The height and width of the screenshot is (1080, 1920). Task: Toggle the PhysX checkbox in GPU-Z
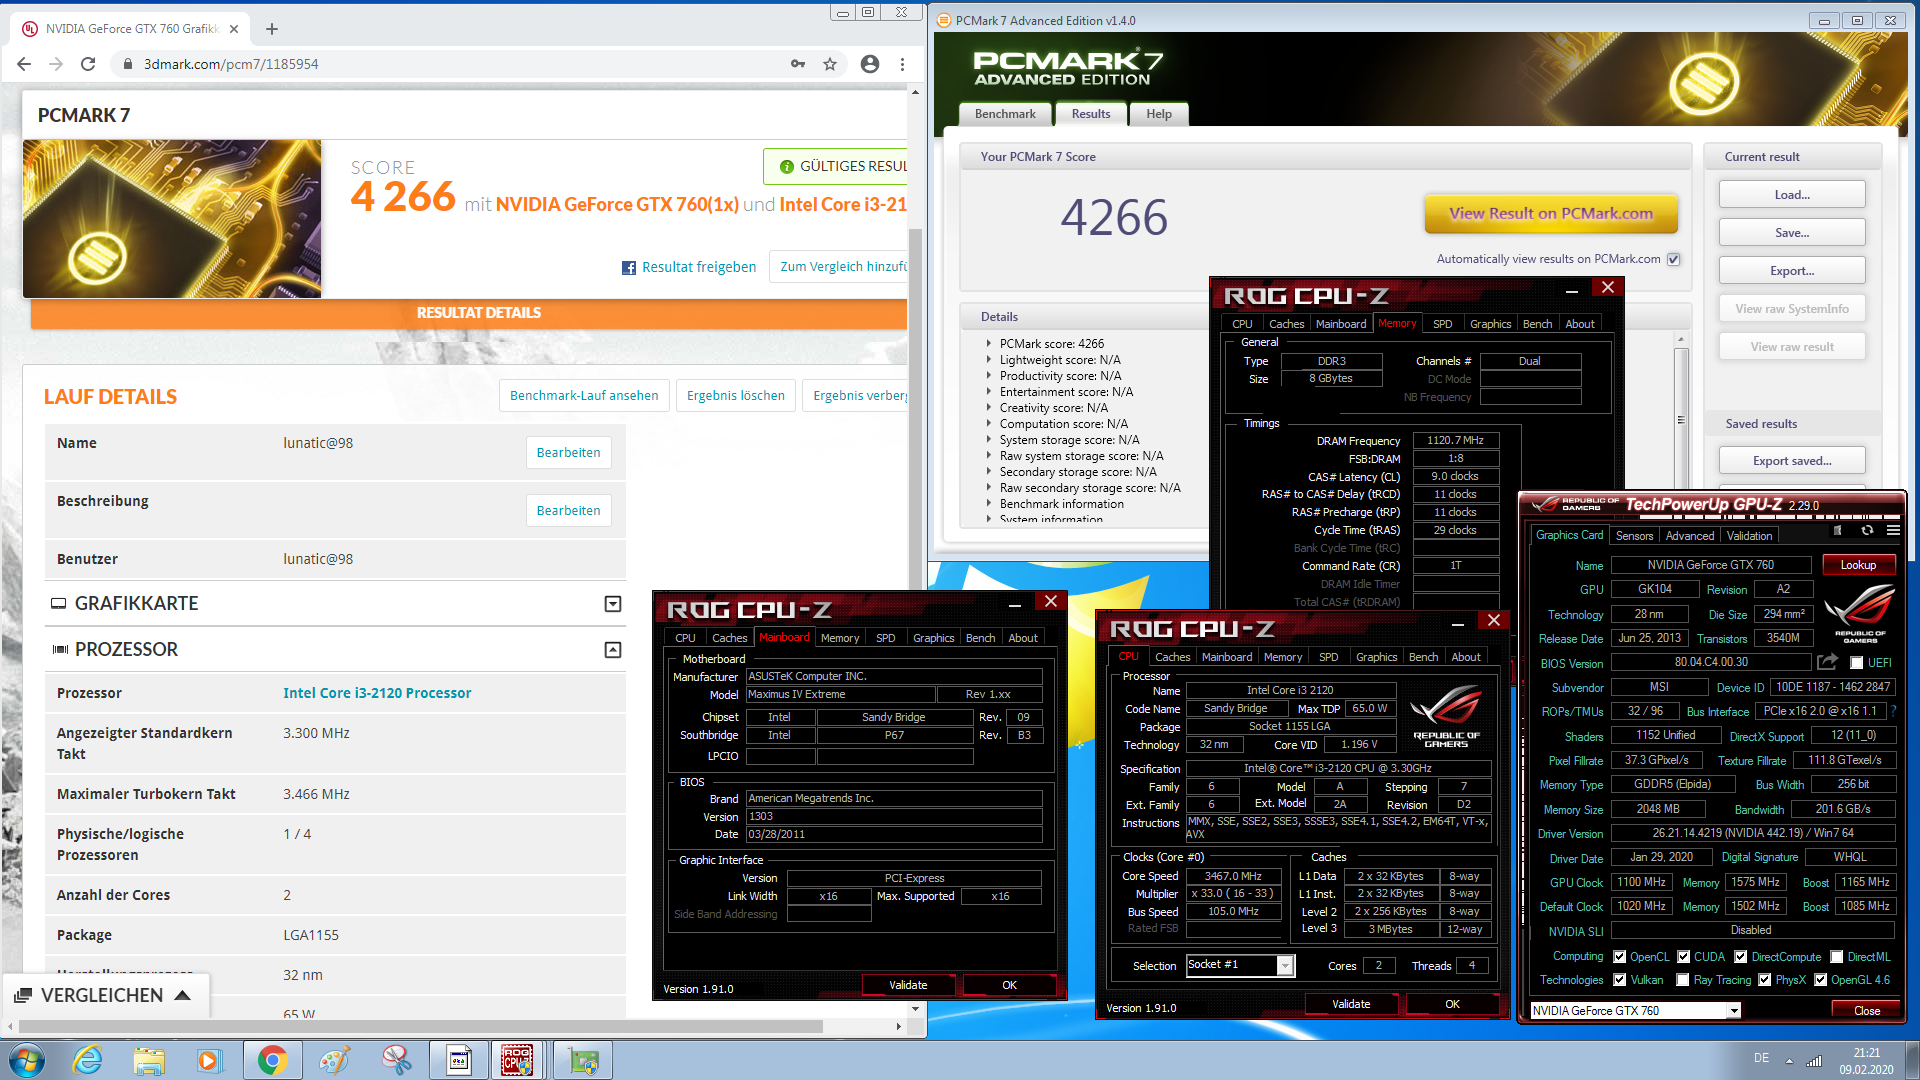pyautogui.click(x=1765, y=980)
